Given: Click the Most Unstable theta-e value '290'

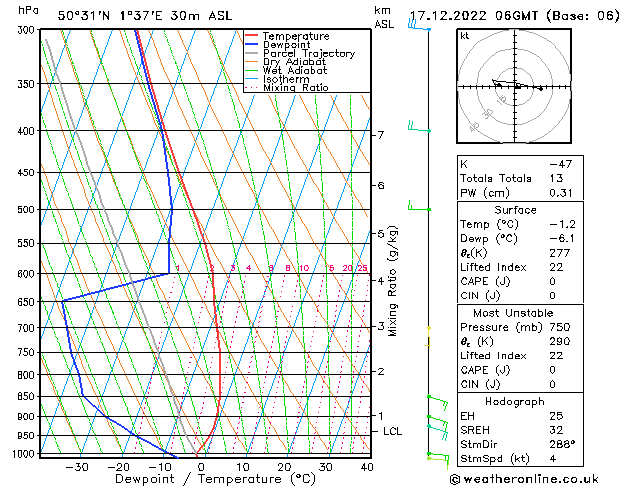Looking at the screenshot, I should [x=560, y=341].
